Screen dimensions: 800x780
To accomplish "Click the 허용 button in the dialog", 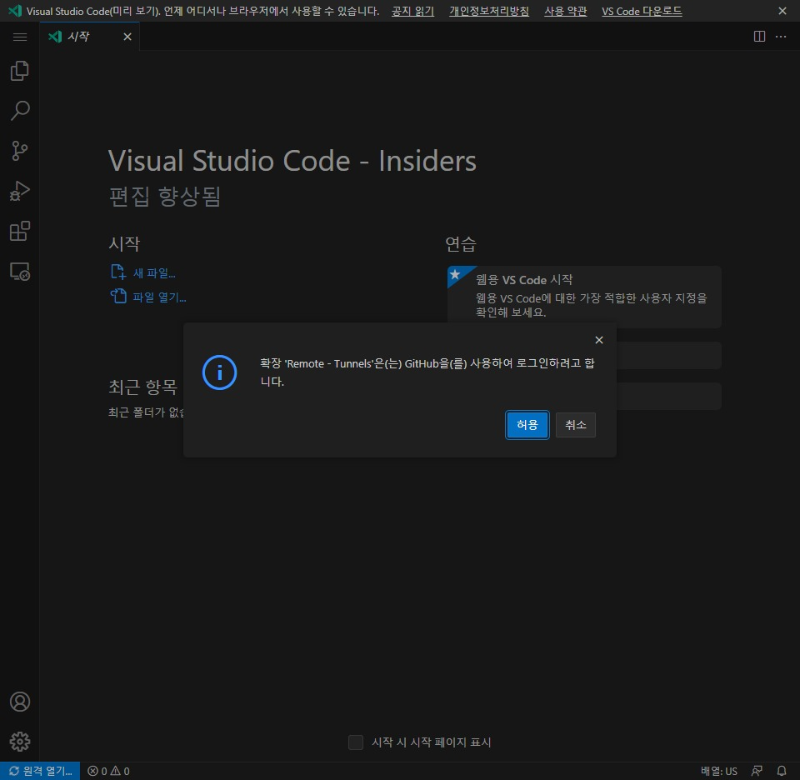I will 527,424.
